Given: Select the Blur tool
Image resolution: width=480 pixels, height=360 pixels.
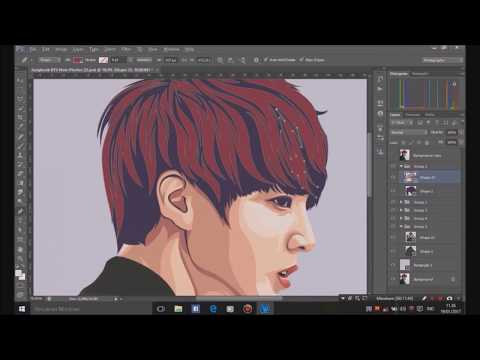Looking at the screenshot, I should 20,193.
